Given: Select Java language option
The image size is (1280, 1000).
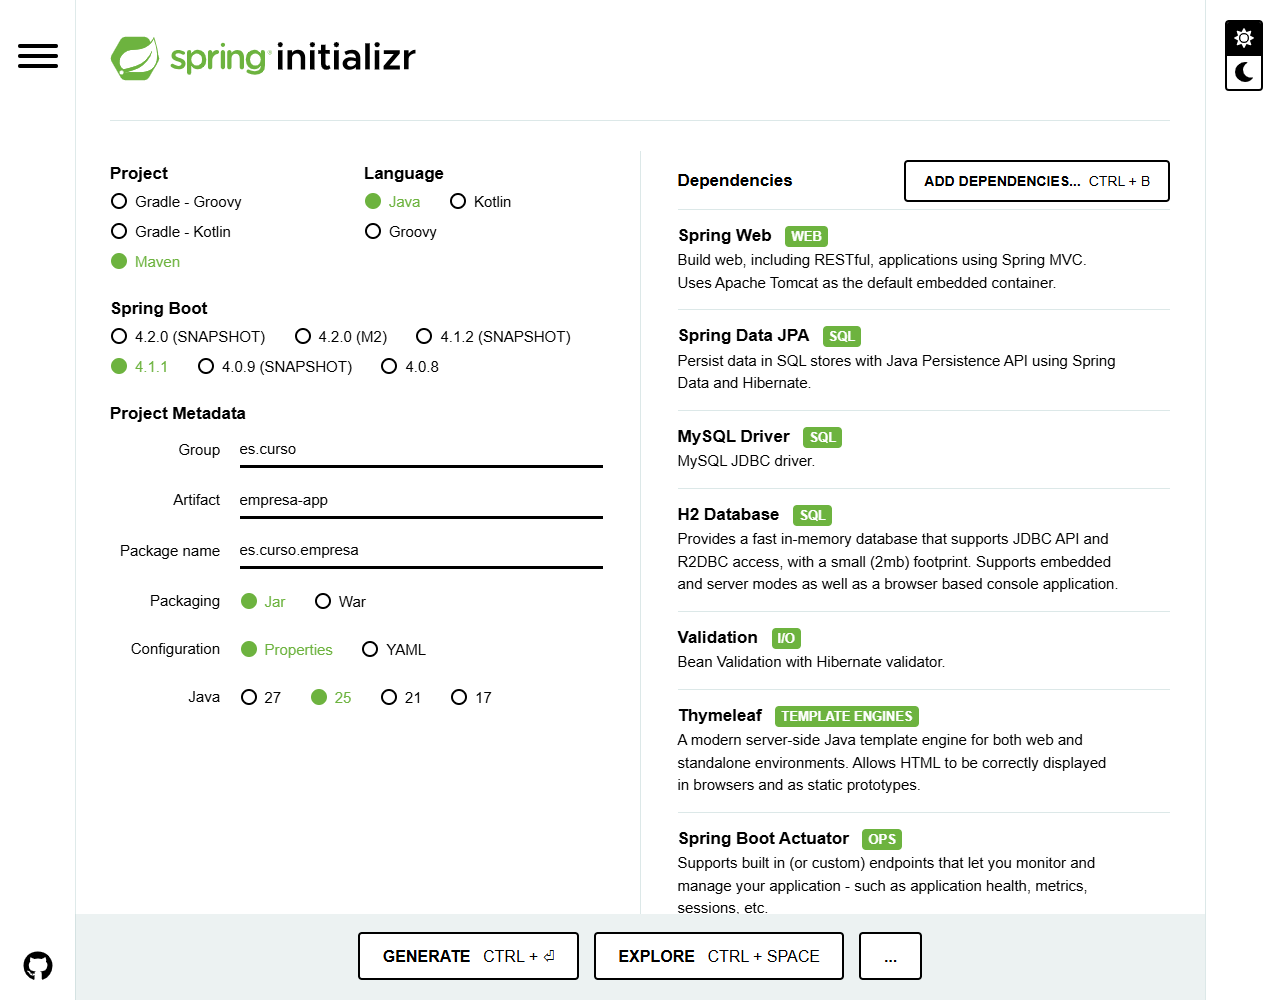Looking at the screenshot, I should coord(393,202).
